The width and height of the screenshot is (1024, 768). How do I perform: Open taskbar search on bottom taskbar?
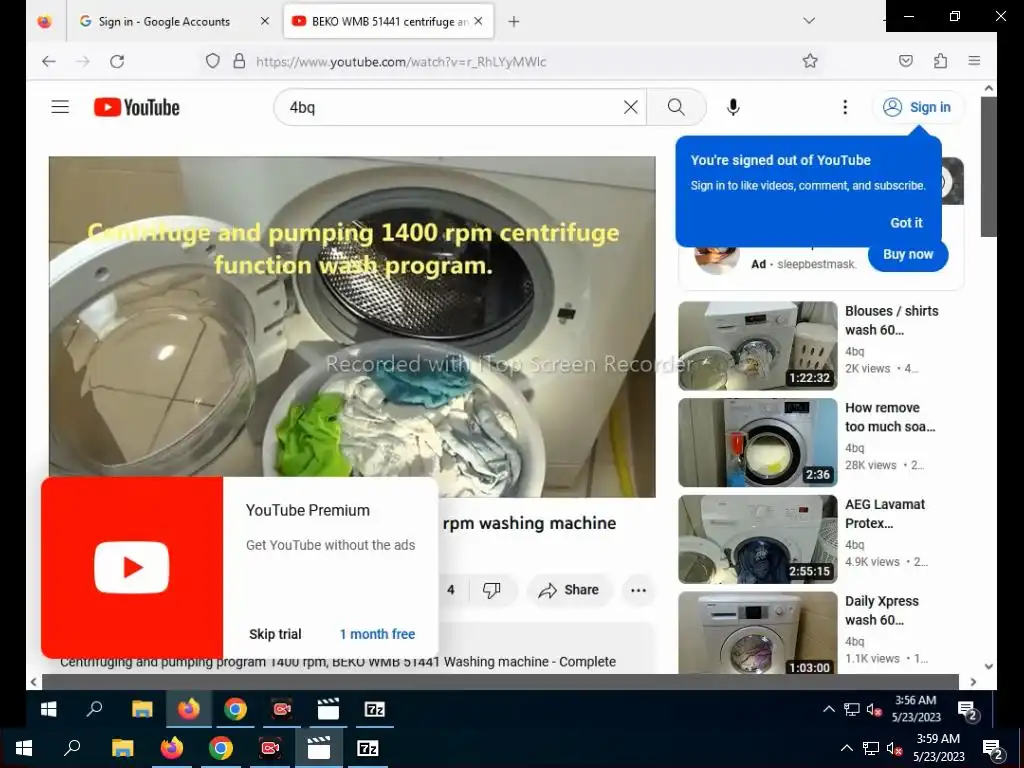pyautogui.click(x=72, y=748)
